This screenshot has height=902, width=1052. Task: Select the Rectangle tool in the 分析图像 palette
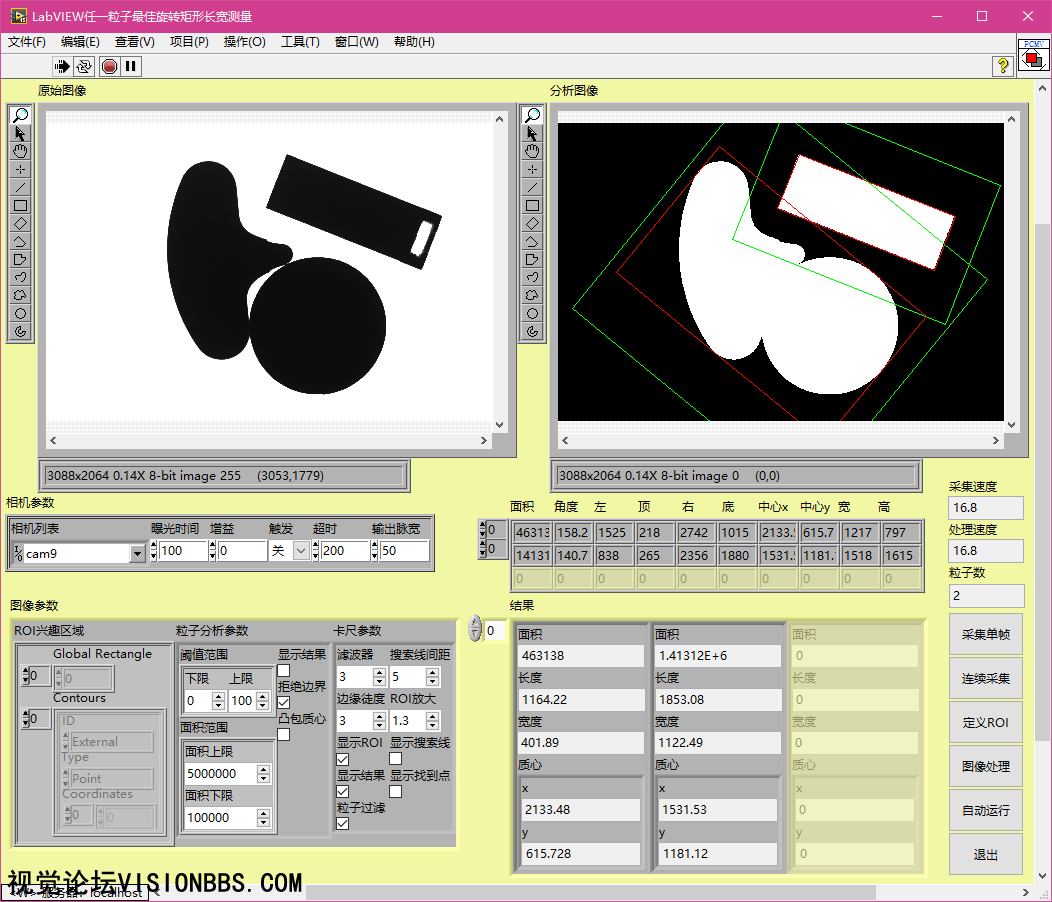(532, 205)
